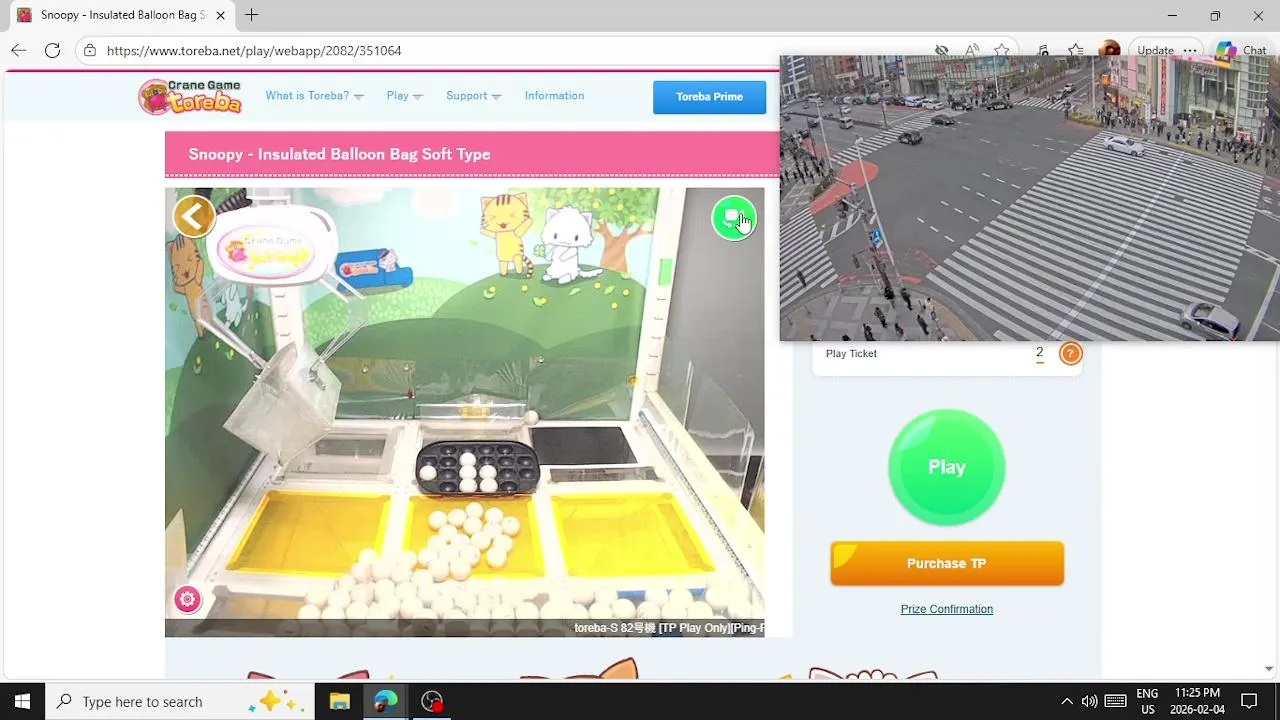The image size is (1280, 720).
Task: Open the touch keyboard tray icon
Action: coord(1116,701)
